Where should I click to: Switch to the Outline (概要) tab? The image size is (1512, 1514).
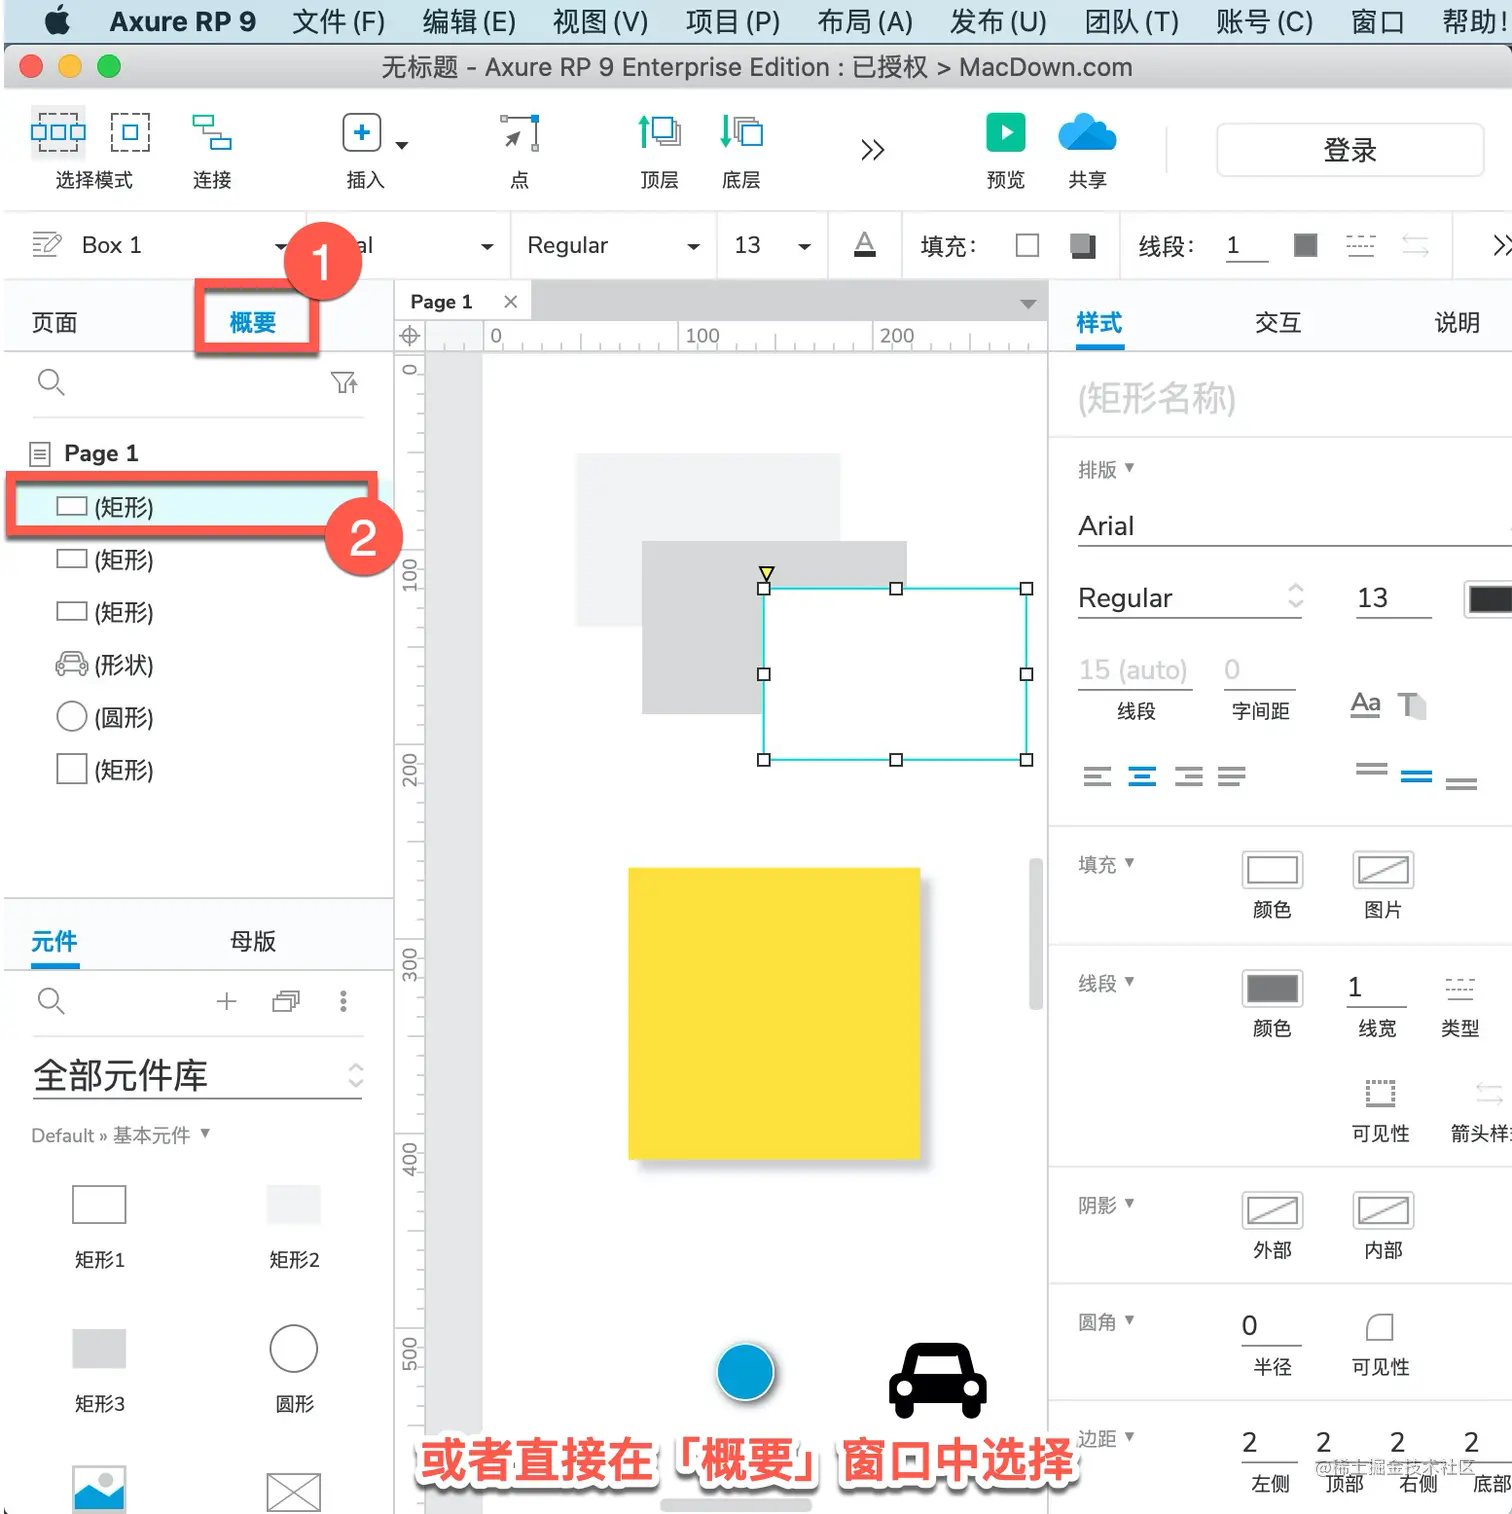pos(253,323)
